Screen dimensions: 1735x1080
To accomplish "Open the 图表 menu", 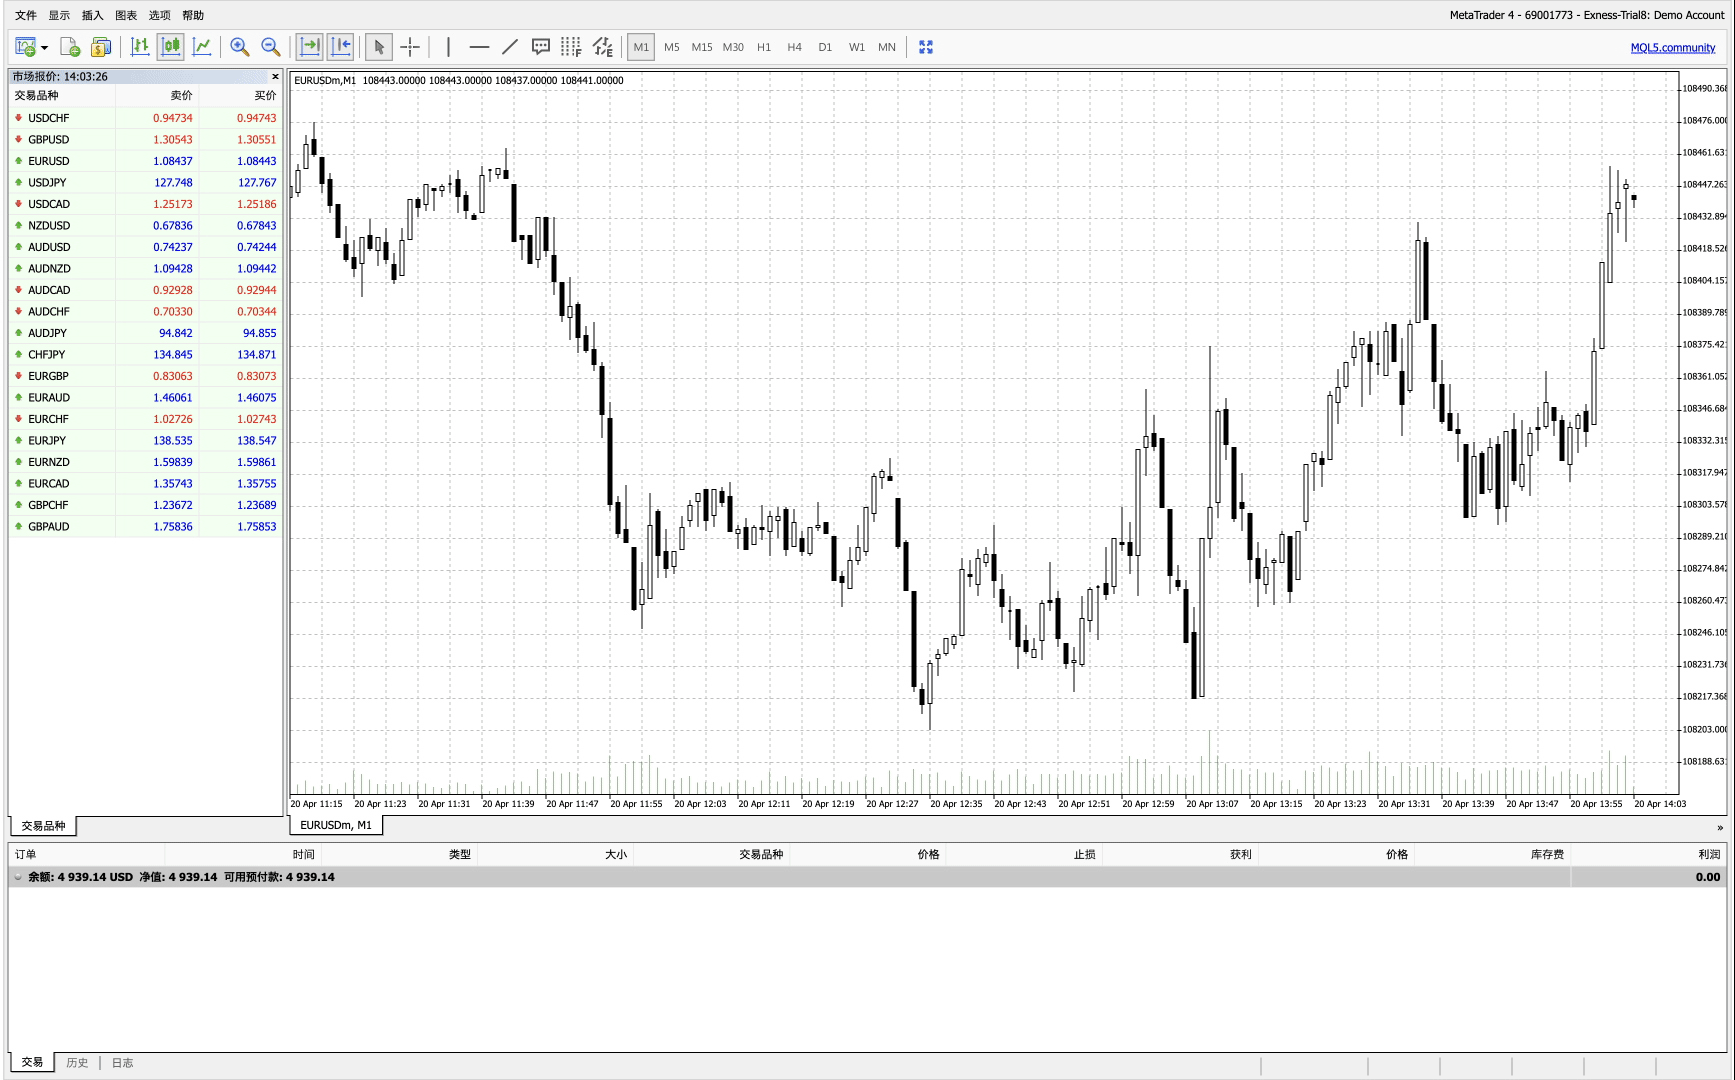I will coord(126,15).
